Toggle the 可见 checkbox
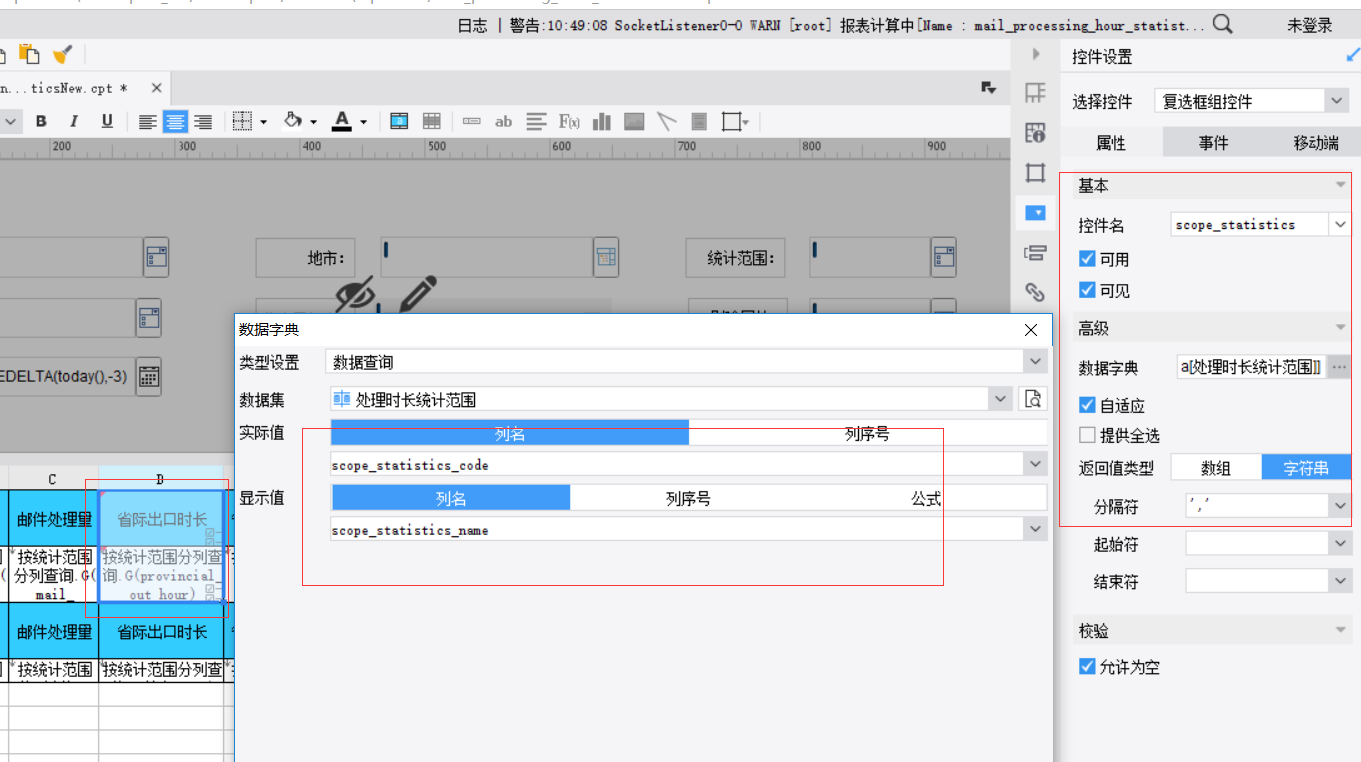 pos(1088,290)
